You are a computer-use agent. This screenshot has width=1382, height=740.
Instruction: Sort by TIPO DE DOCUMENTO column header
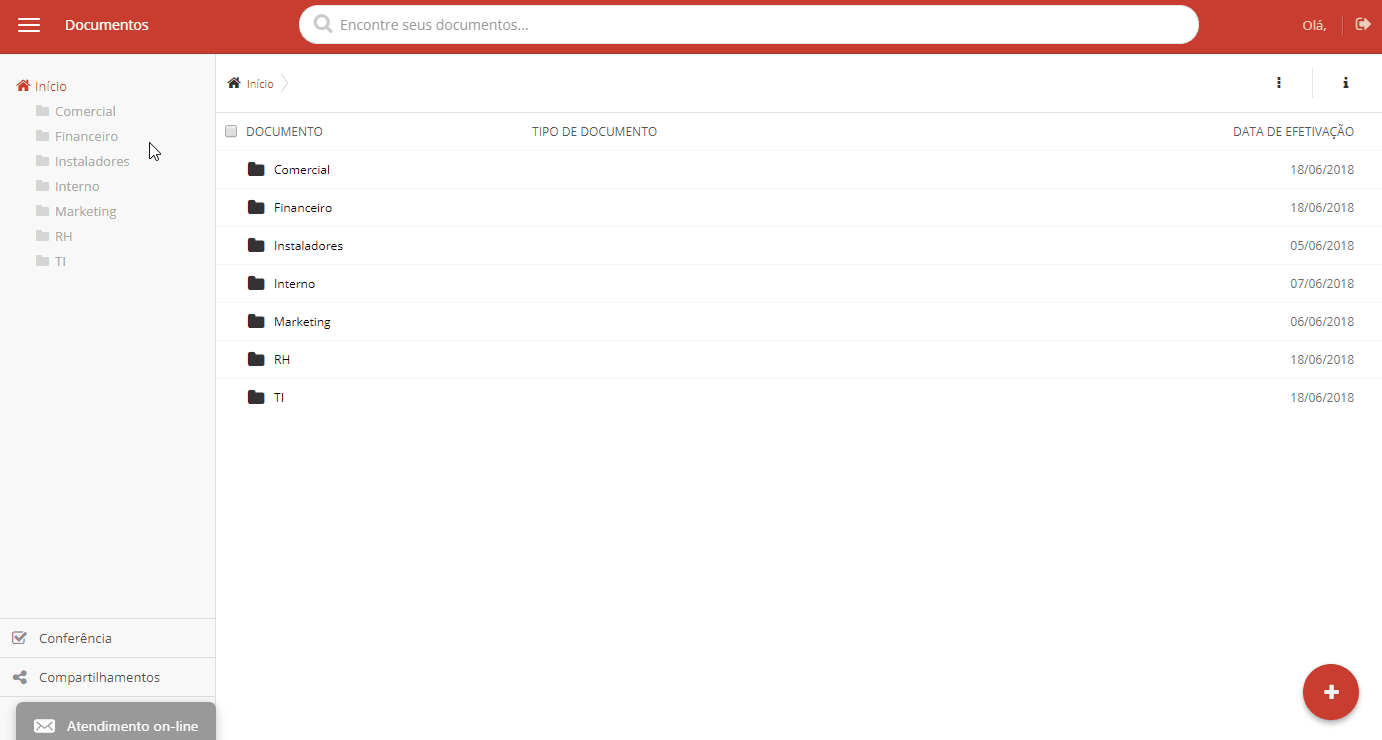[x=594, y=131]
